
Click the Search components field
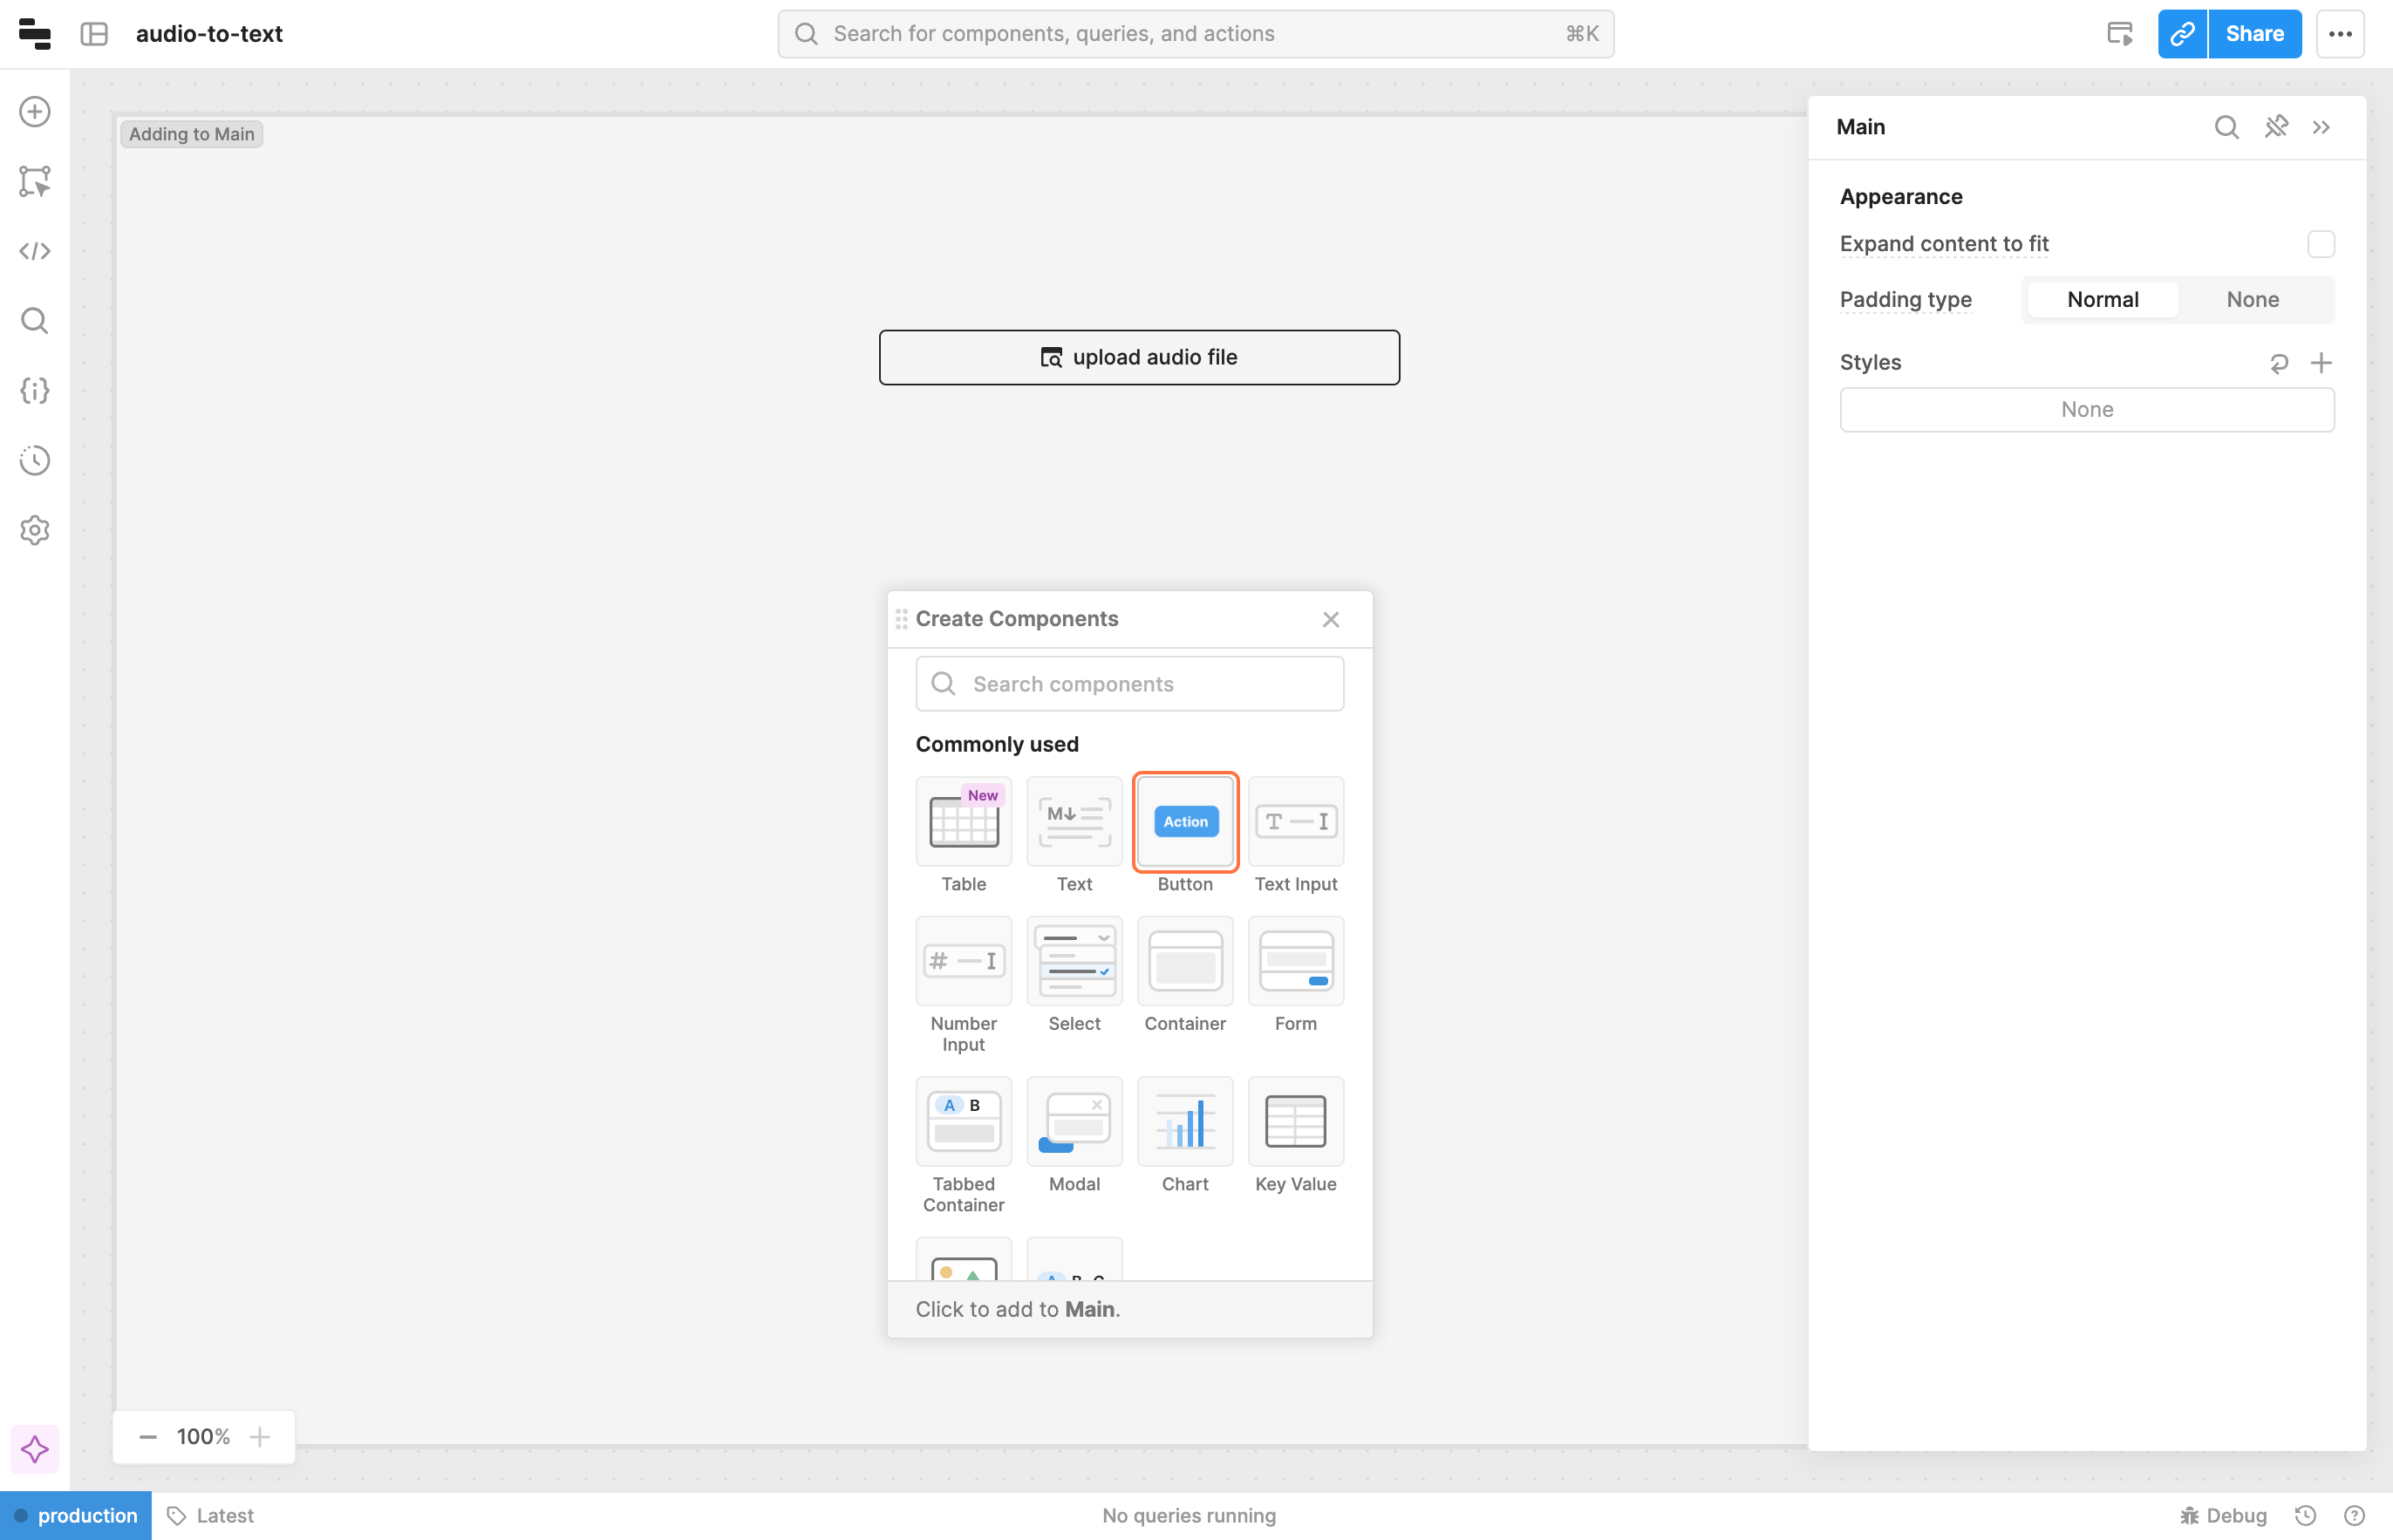[x=1130, y=684]
